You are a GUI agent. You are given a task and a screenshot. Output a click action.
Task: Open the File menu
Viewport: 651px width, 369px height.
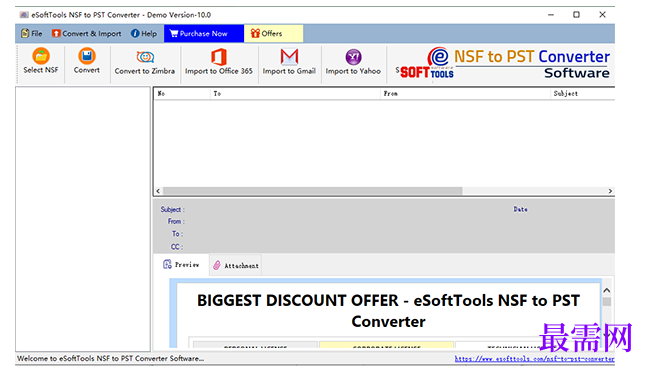click(32, 34)
